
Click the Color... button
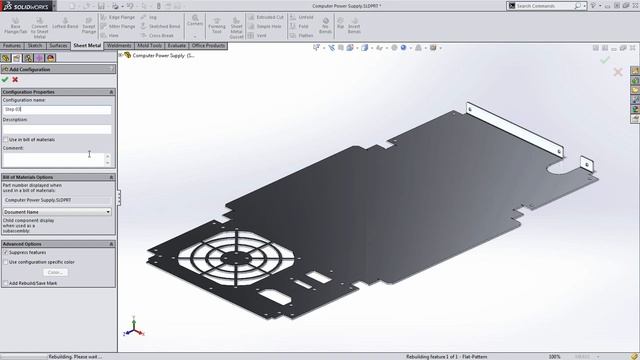tap(56, 272)
